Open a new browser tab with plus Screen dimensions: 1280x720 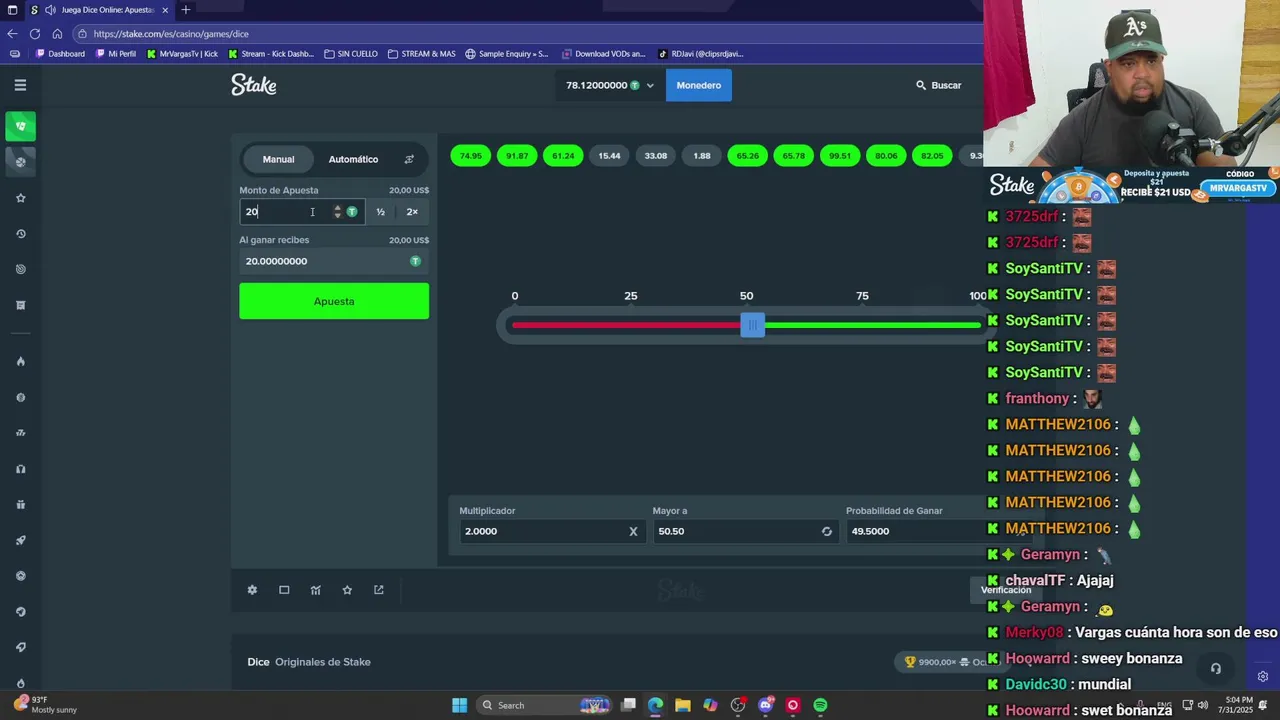(185, 10)
